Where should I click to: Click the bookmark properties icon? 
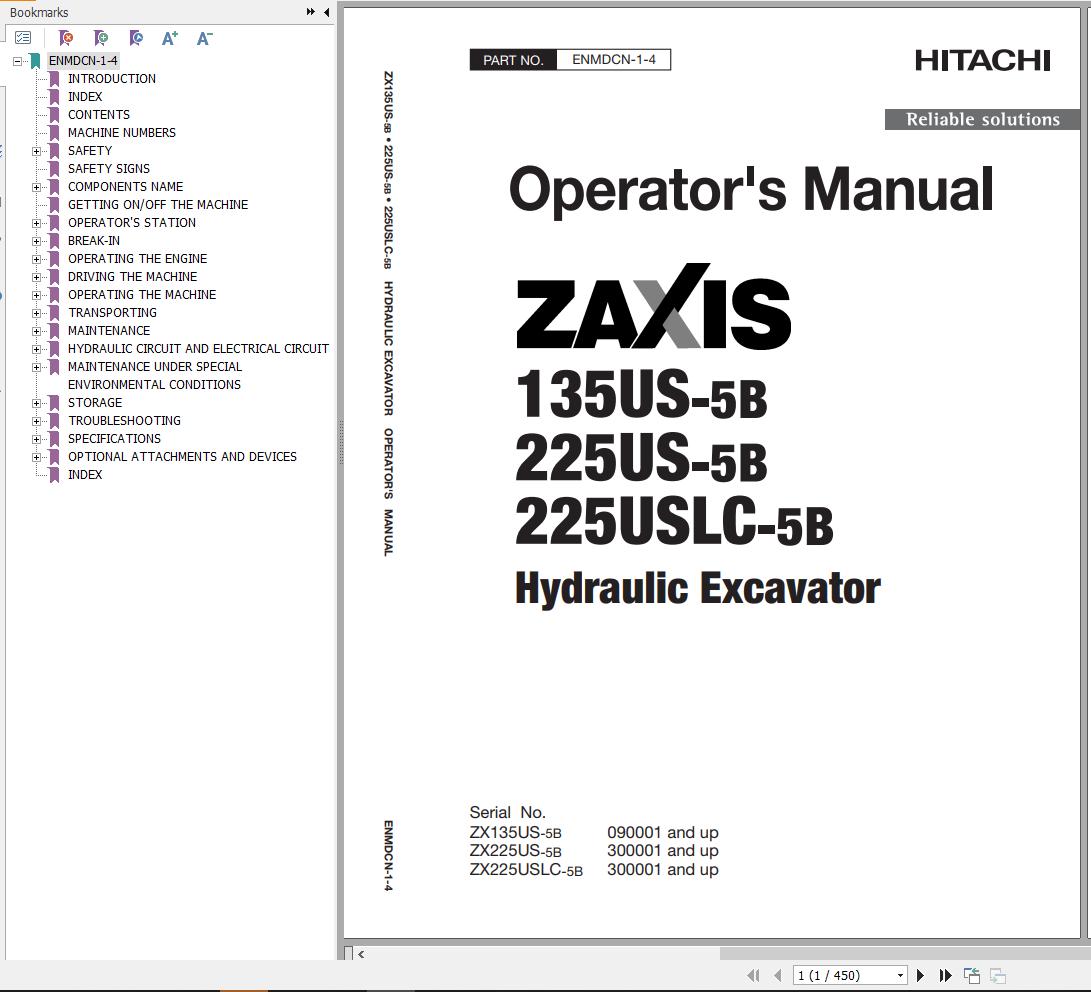136,38
